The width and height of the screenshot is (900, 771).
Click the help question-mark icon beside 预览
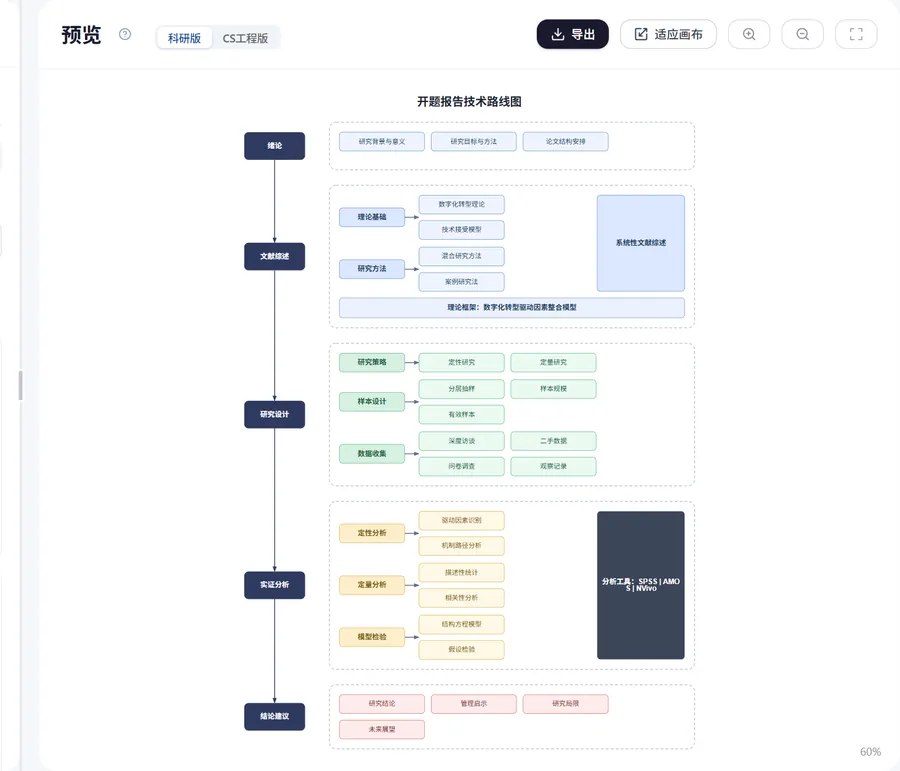coord(125,34)
